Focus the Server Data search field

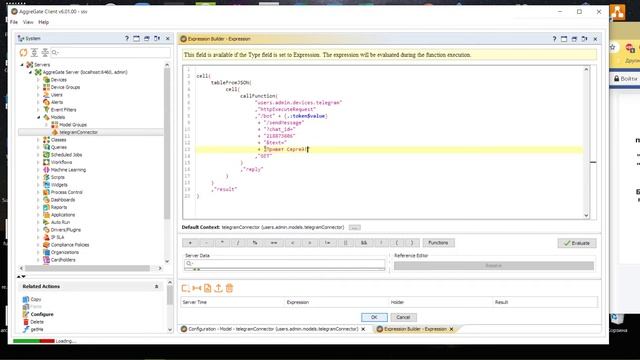(284, 263)
